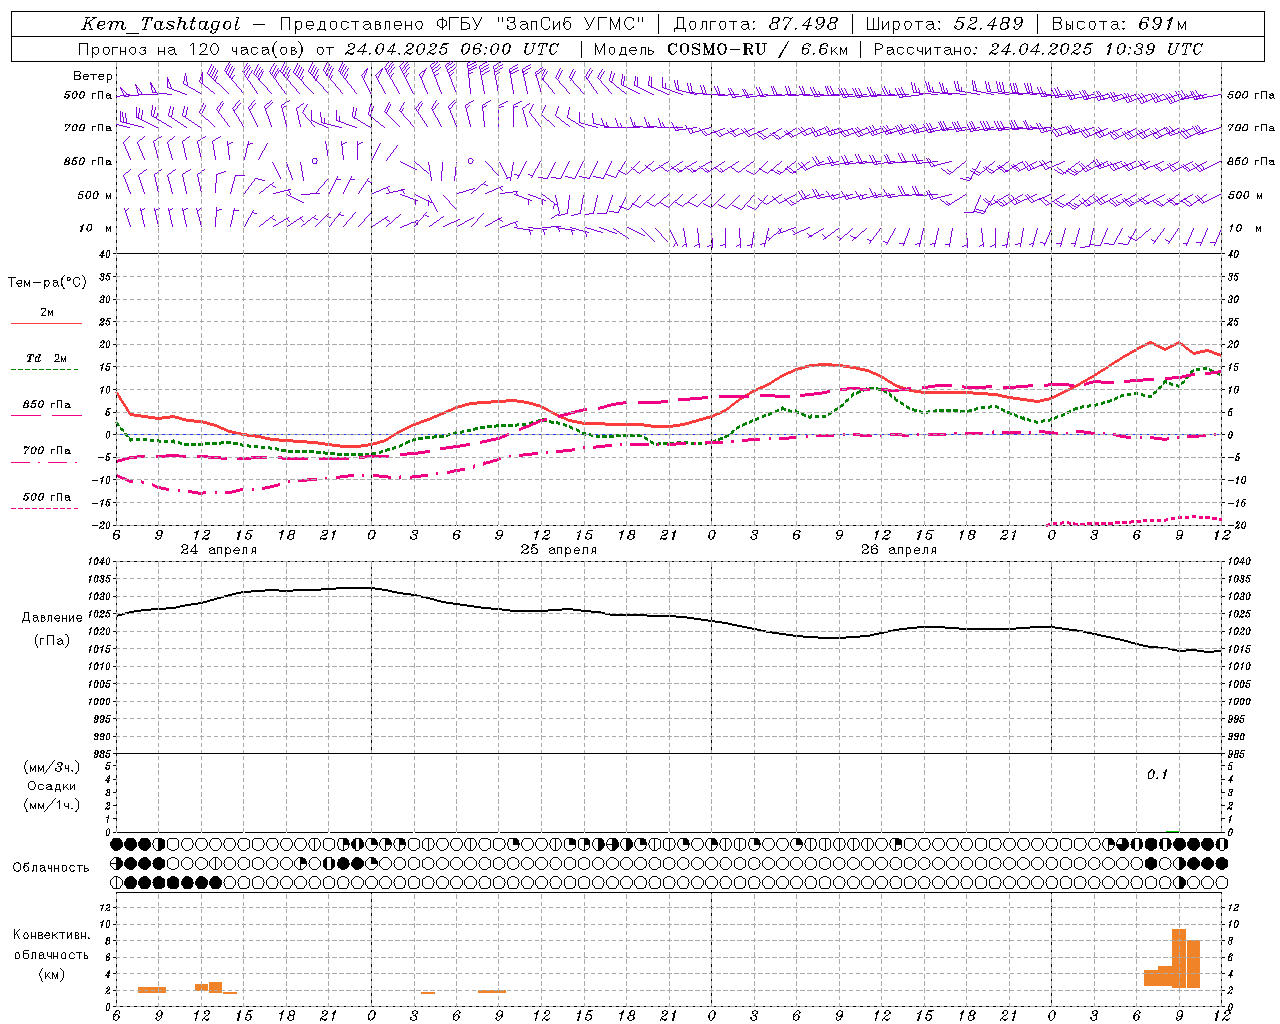Image resolution: width=1280 pixels, height=1024 pixels.
Task: Select the elevation value Высота: 691м
Action: pyautogui.click(x=1120, y=24)
